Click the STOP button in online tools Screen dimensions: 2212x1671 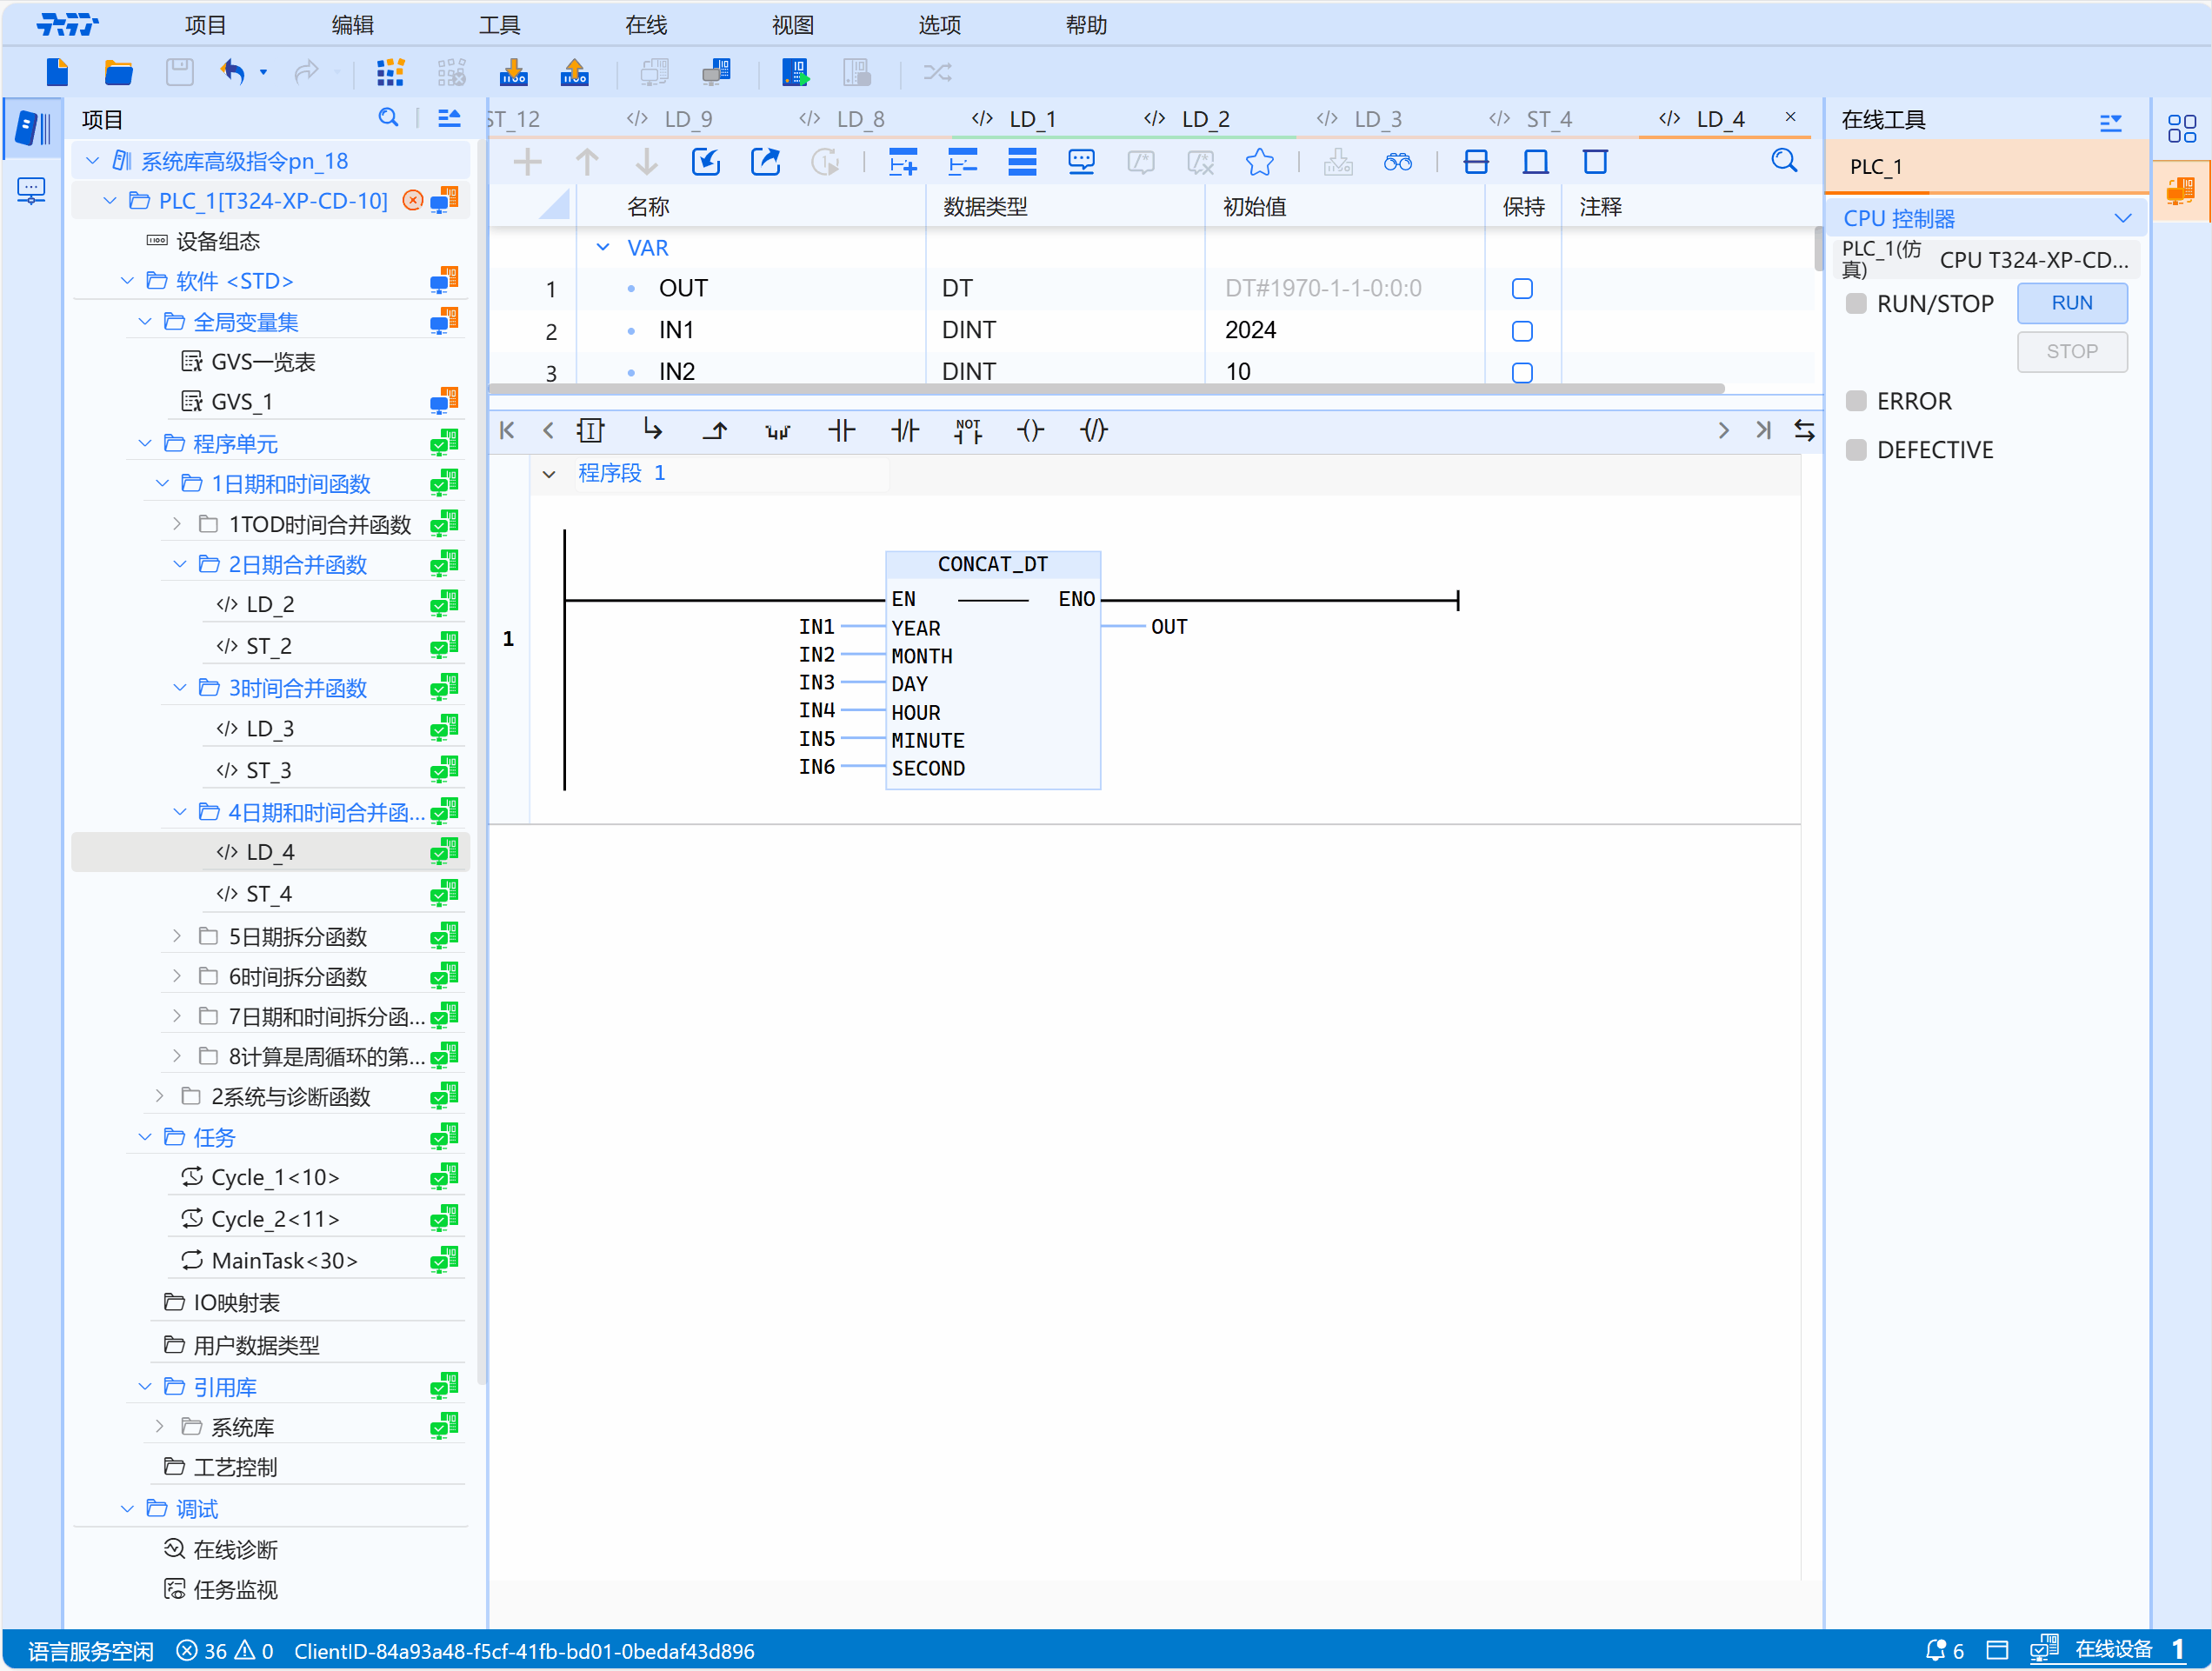[2072, 351]
